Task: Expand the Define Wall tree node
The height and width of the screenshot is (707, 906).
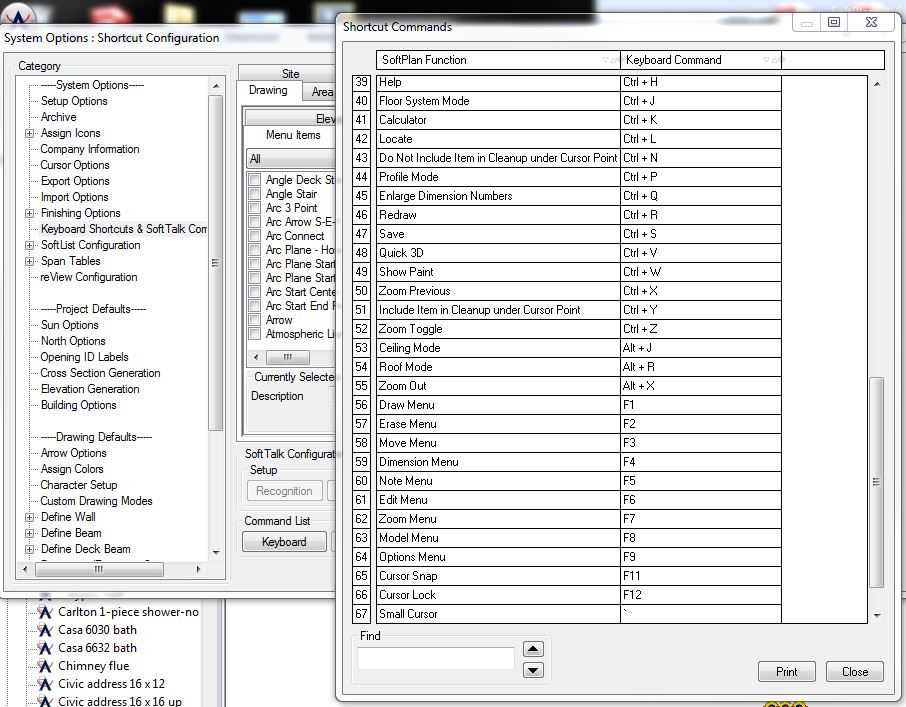Action: (x=29, y=517)
